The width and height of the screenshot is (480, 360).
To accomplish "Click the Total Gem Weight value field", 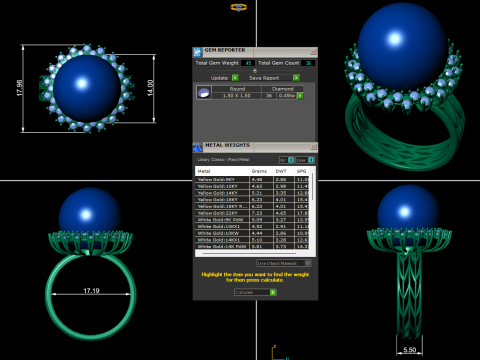I will 248,63.
